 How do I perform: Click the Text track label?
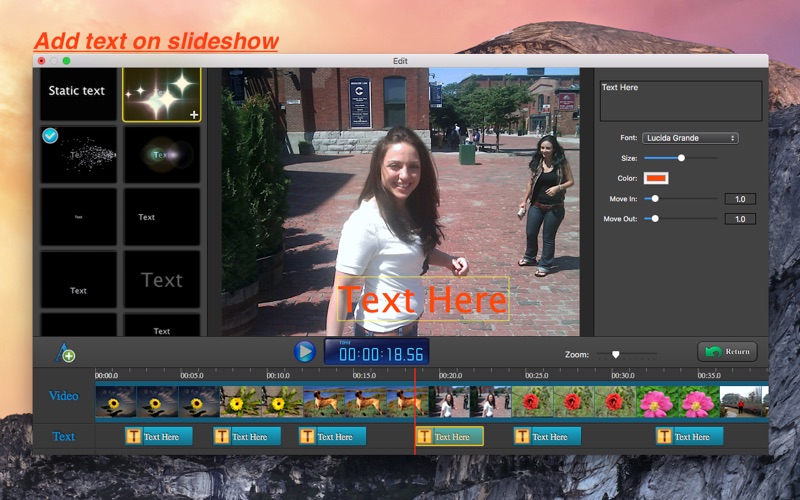pos(64,436)
